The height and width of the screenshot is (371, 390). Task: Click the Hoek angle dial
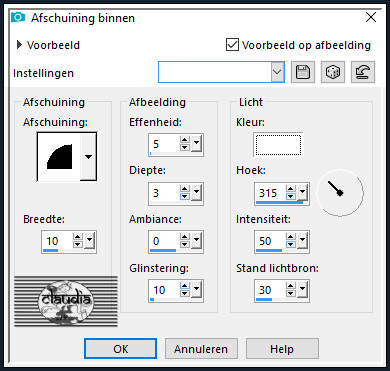point(340,193)
